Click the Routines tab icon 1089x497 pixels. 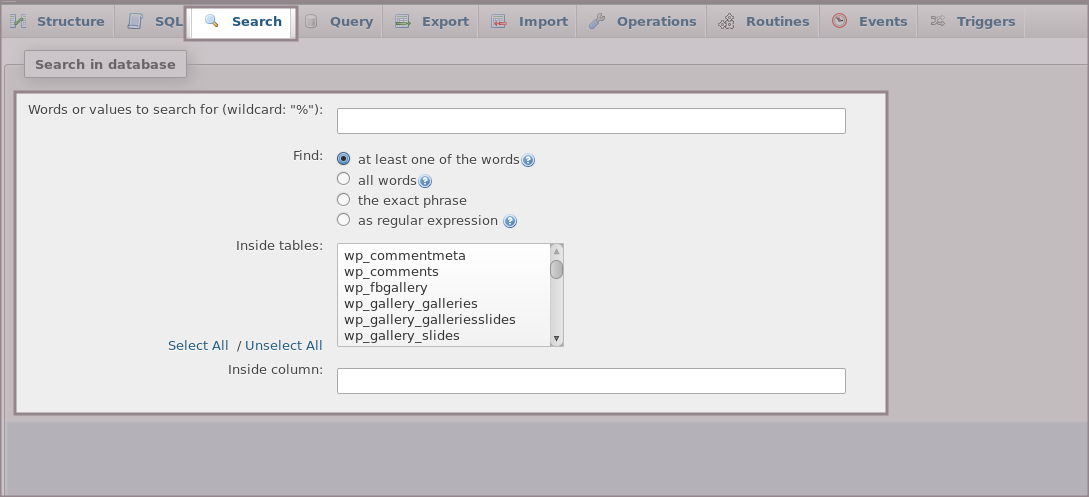pyautogui.click(x=726, y=21)
